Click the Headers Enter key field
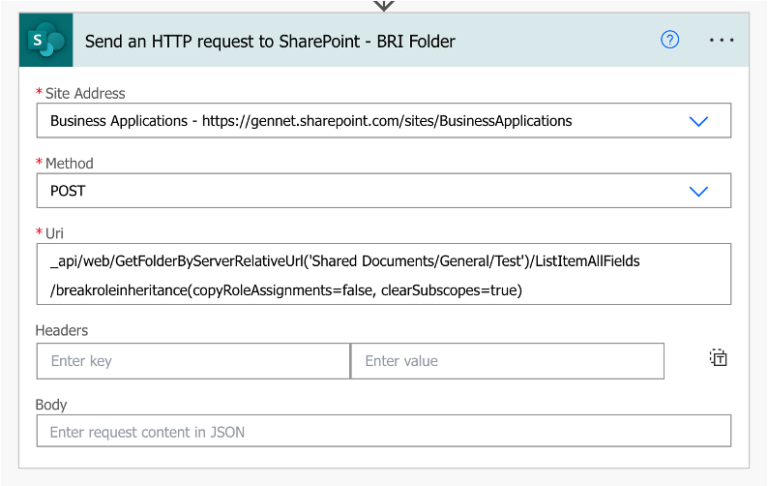The width and height of the screenshot is (768, 486). (193, 361)
